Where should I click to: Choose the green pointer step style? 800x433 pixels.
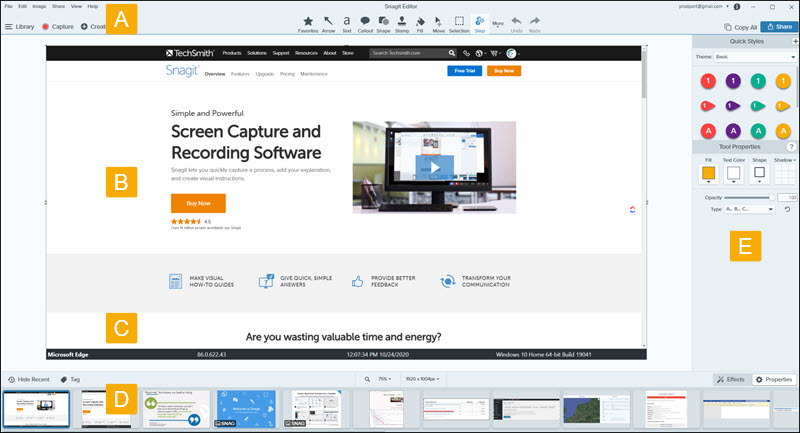758,106
